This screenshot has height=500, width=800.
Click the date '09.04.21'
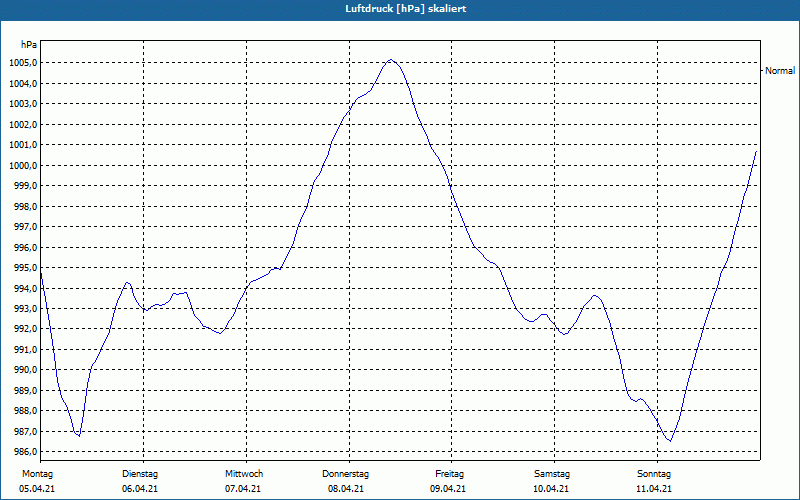(x=448, y=489)
